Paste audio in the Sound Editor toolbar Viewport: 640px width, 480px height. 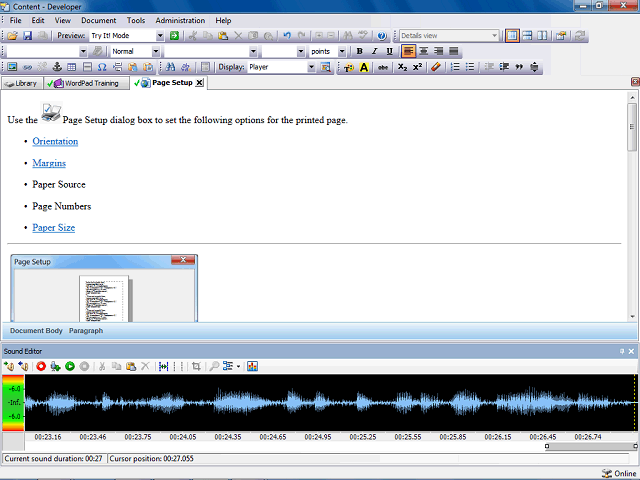click(131, 366)
